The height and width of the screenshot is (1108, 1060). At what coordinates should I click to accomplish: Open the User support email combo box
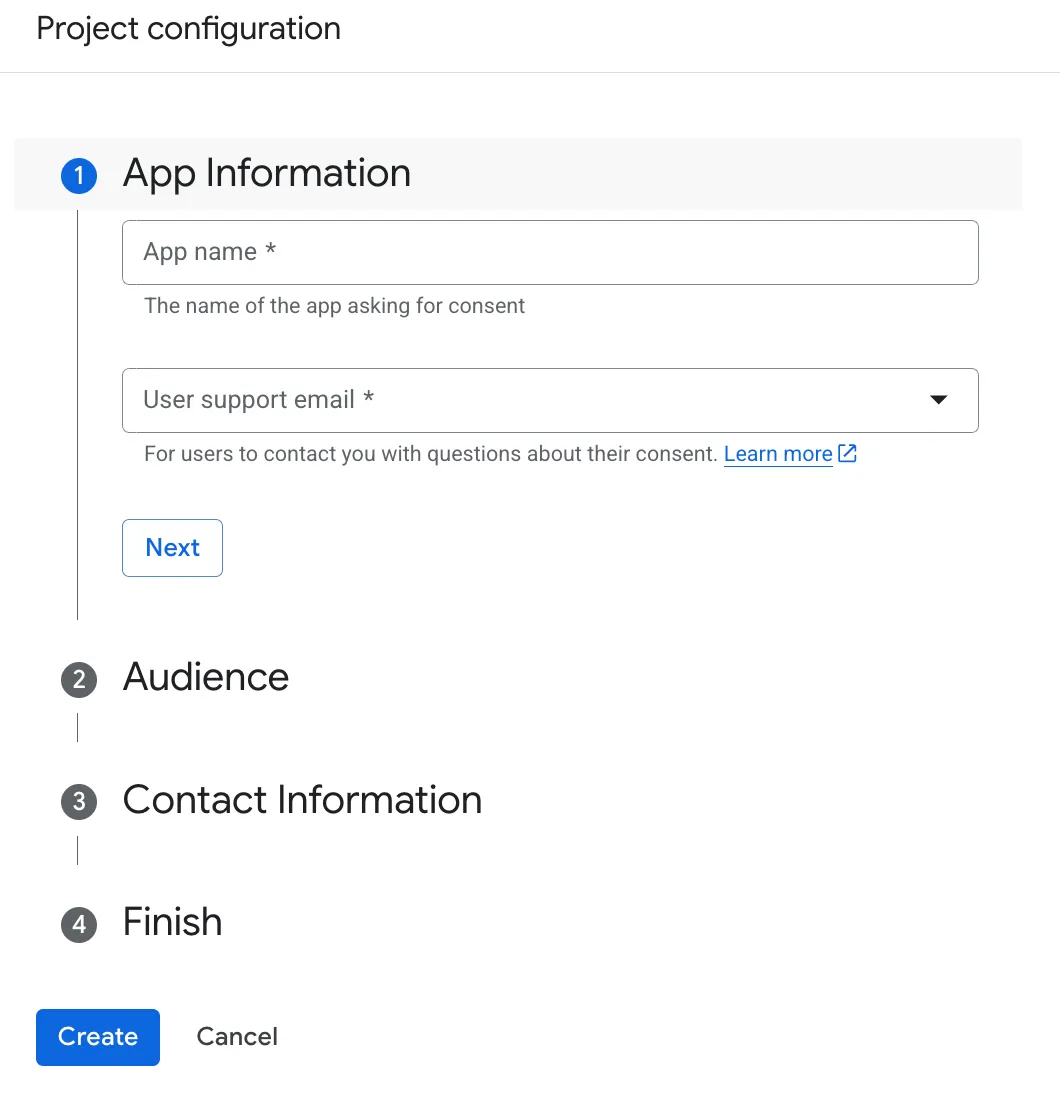tap(550, 400)
